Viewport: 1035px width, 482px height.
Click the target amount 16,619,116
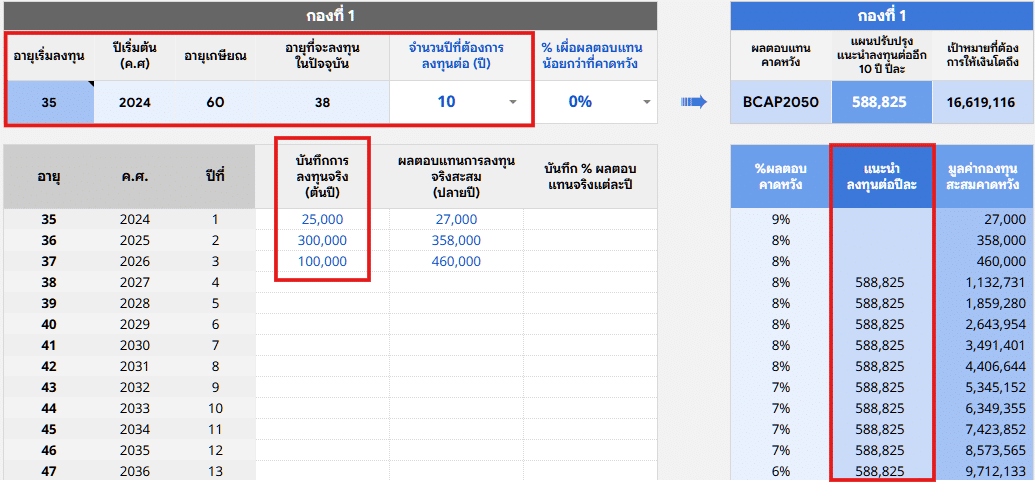coord(984,102)
